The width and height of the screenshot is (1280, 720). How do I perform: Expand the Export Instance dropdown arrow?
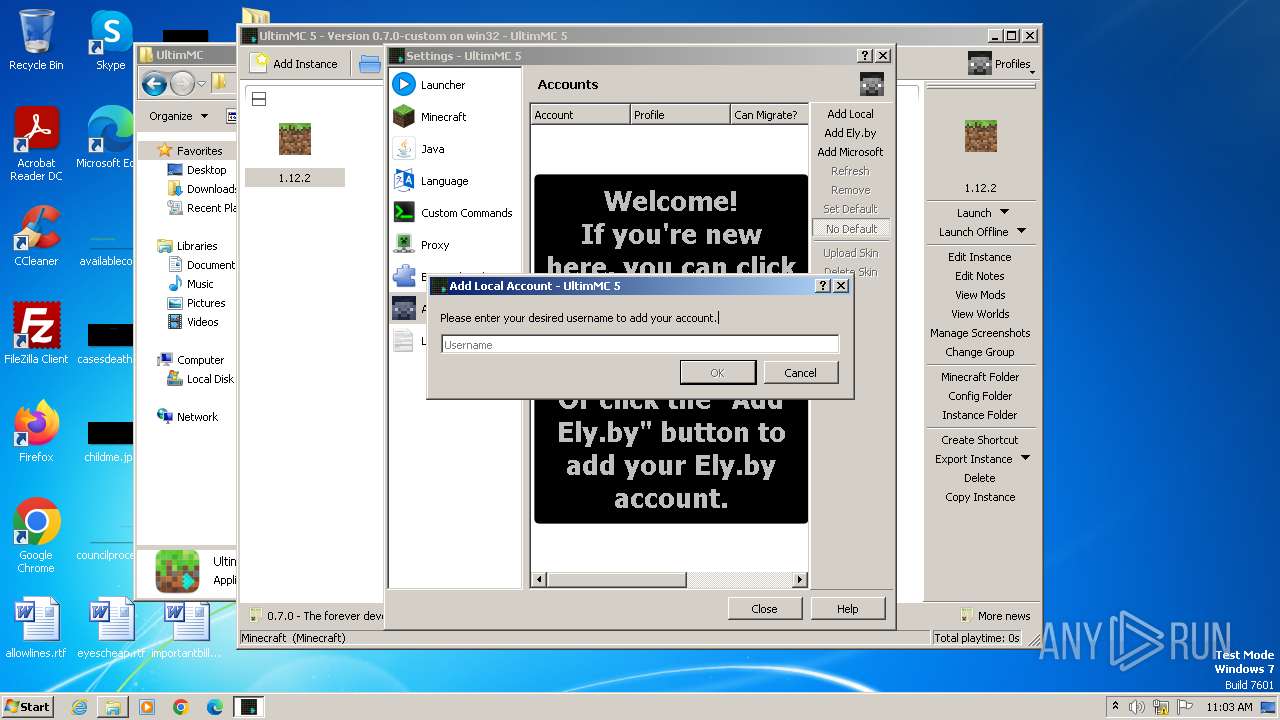tap(1025, 459)
